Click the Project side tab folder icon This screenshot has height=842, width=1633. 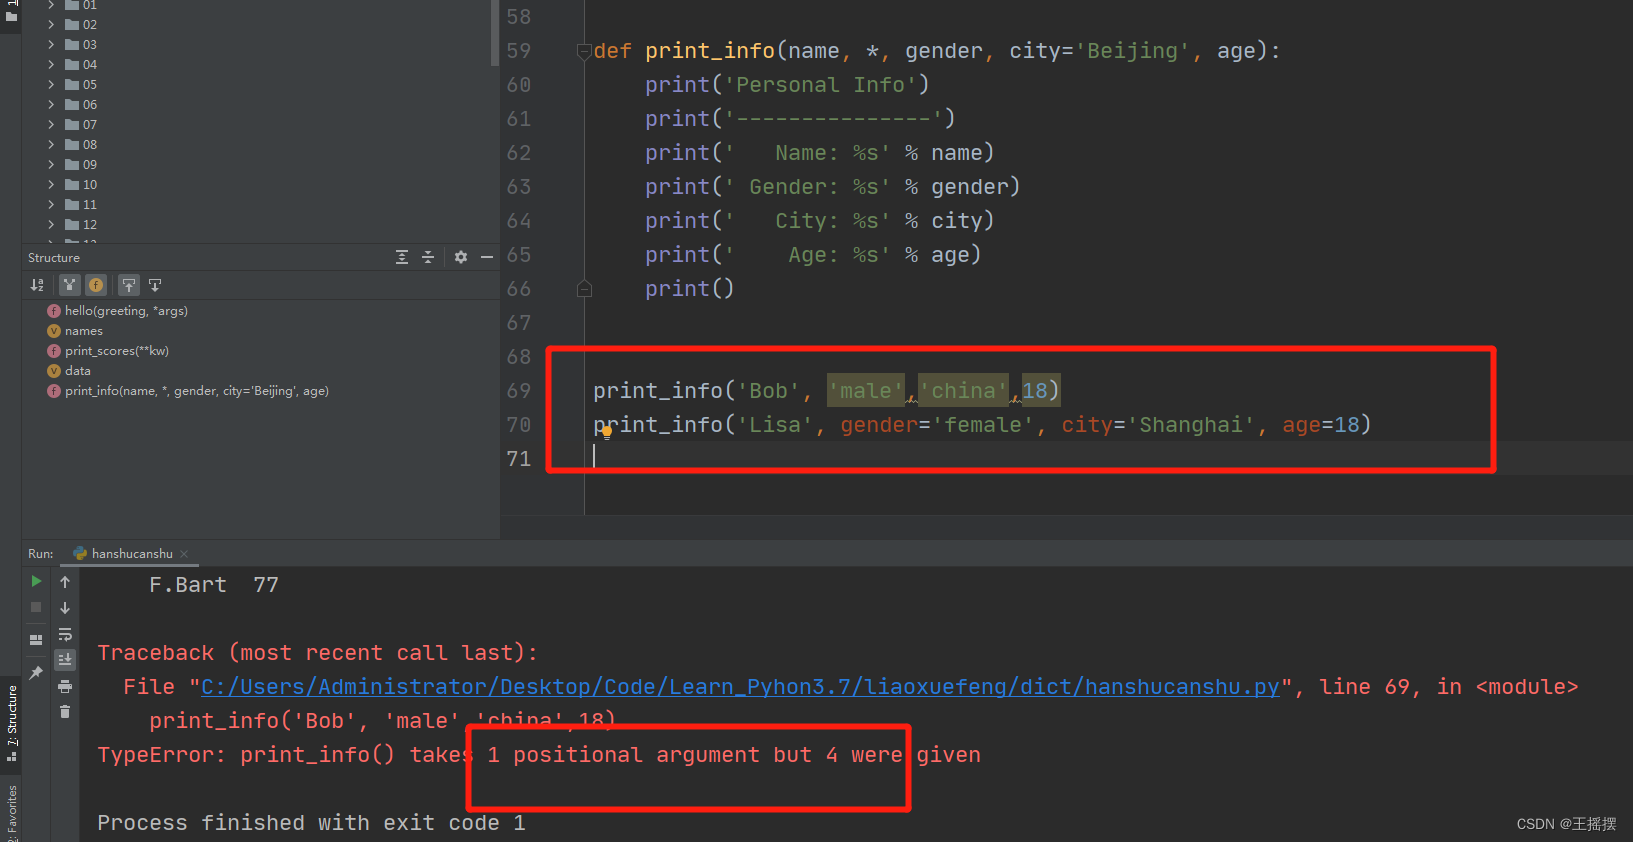[11, 16]
